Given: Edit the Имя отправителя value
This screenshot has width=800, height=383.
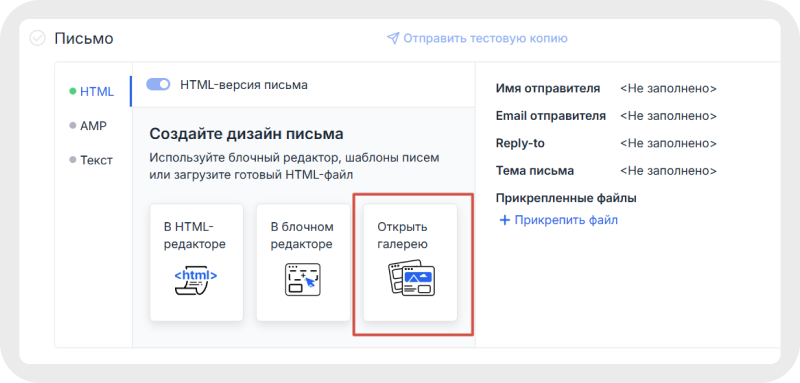Looking at the screenshot, I should (668, 89).
